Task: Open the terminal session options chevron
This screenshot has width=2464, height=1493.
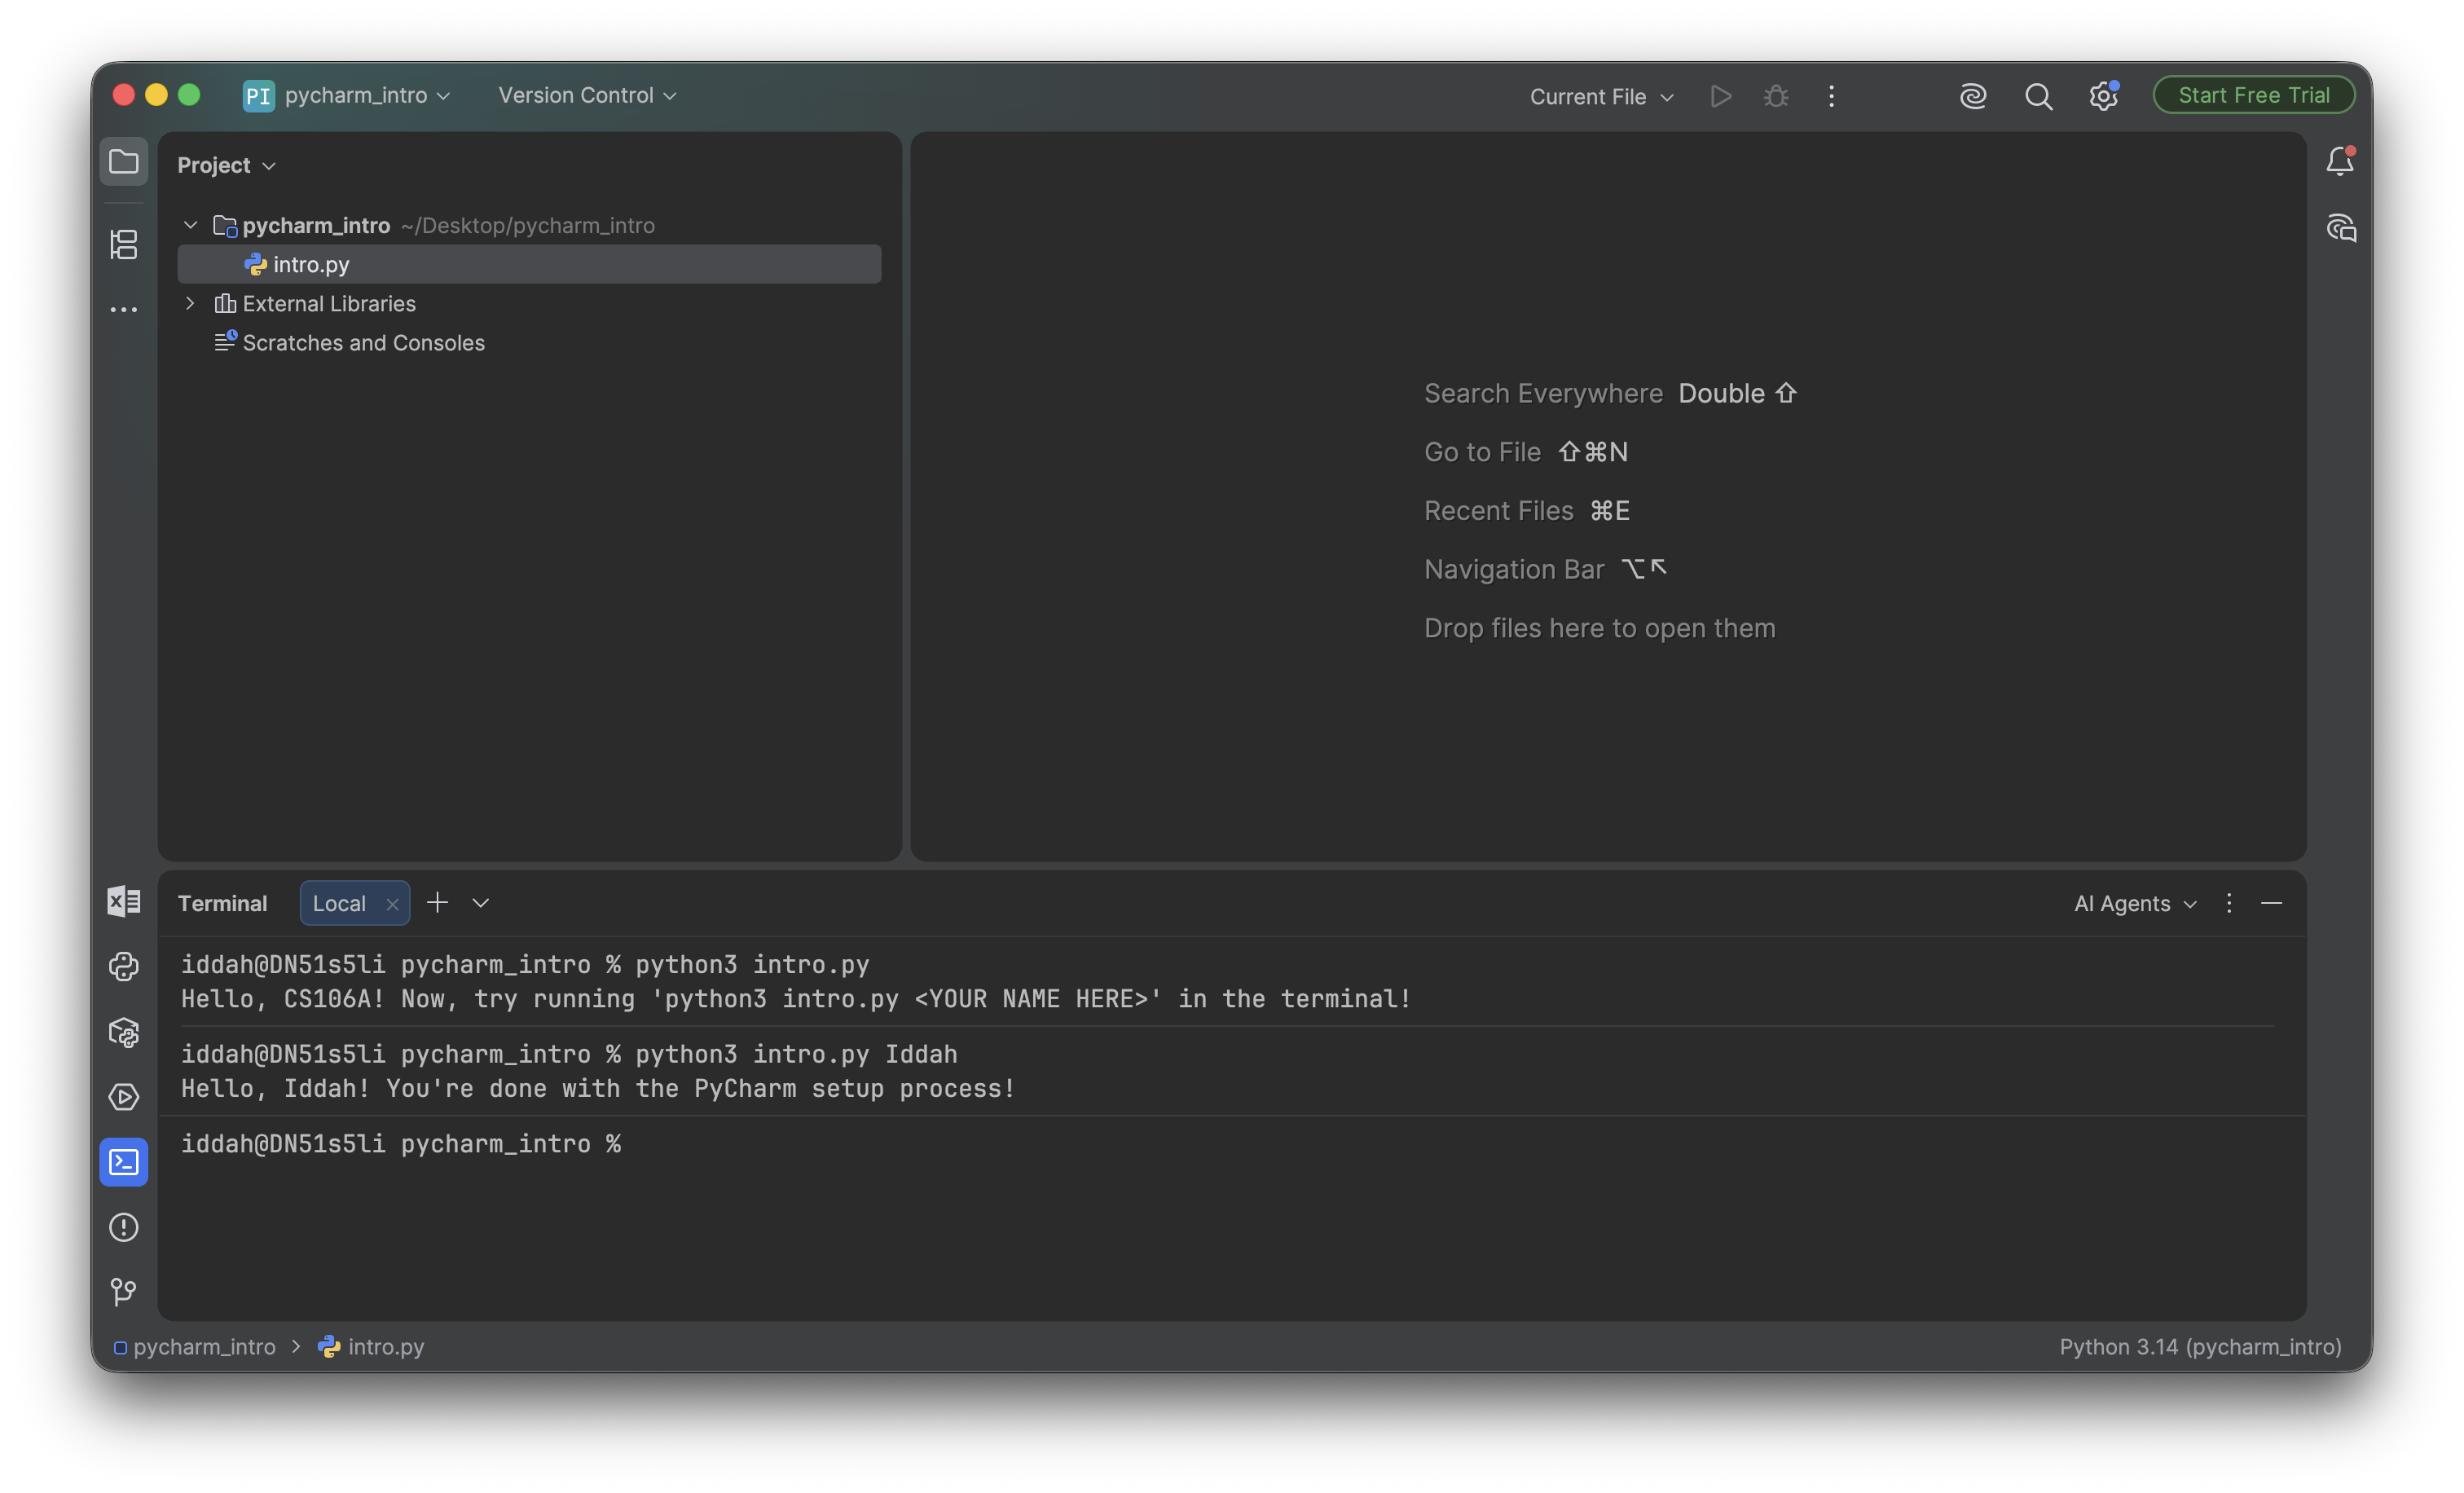Action: point(481,903)
